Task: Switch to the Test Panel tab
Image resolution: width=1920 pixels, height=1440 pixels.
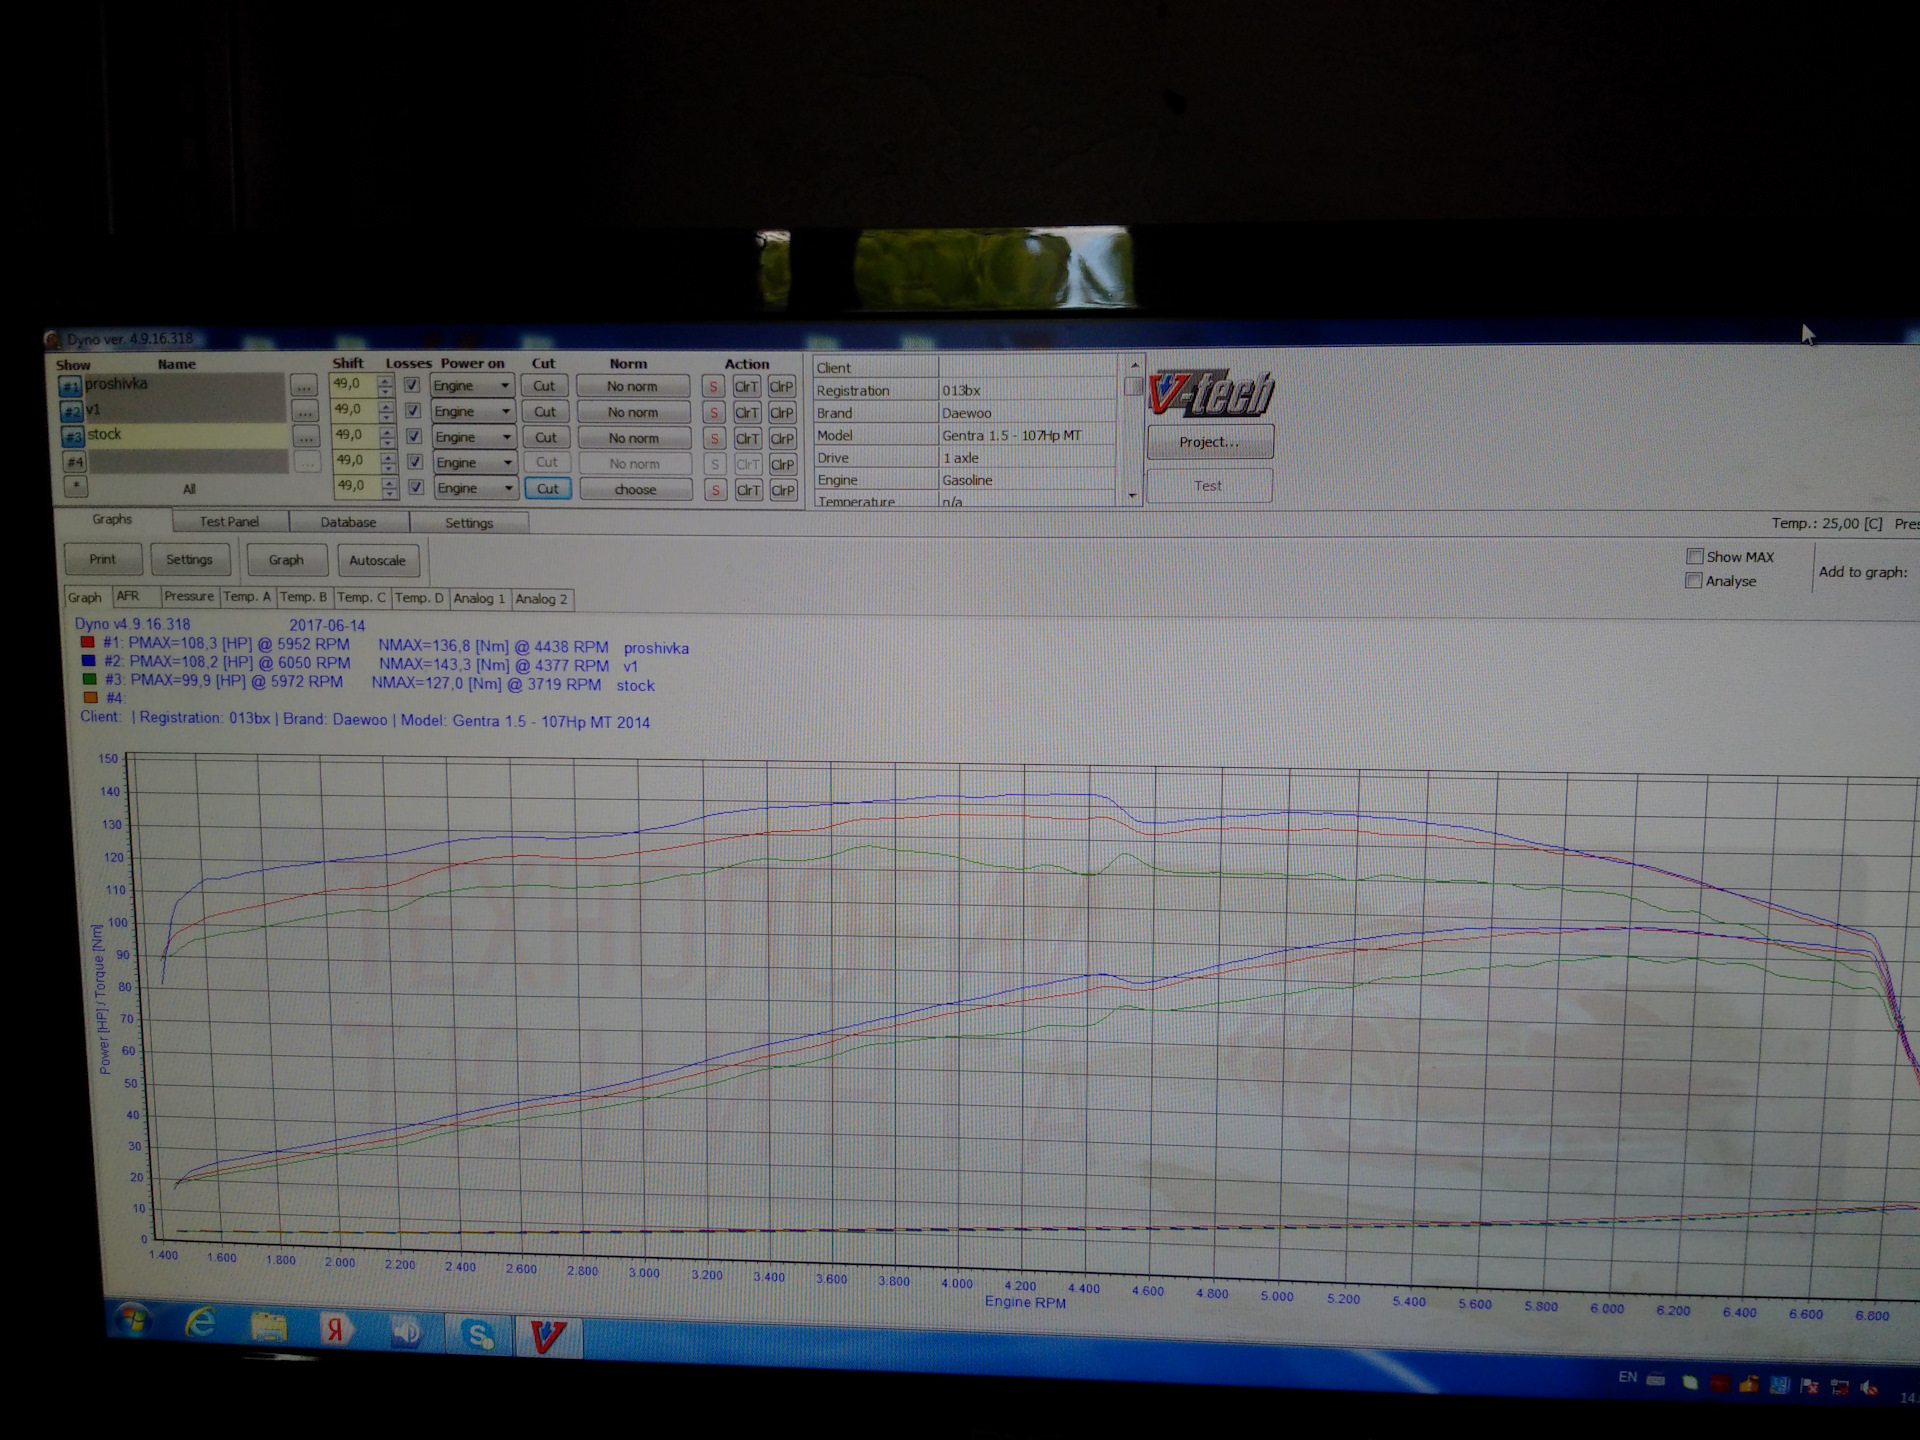Action: (229, 521)
